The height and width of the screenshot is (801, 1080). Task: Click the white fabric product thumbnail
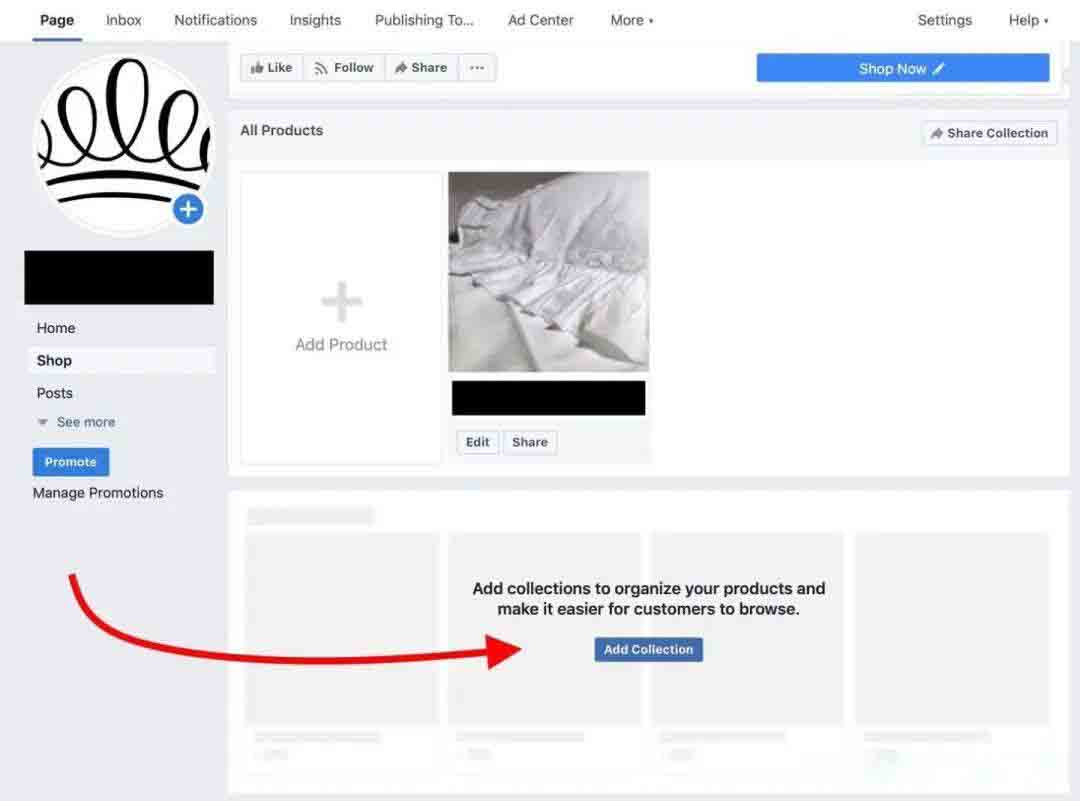[x=548, y=270]
